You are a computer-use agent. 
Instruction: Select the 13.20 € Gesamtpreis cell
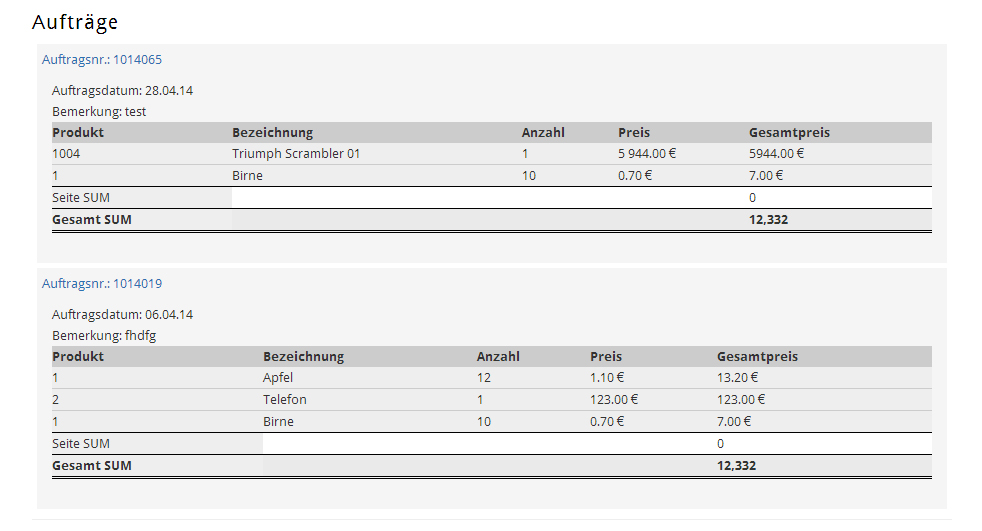(x=737, y=378)
